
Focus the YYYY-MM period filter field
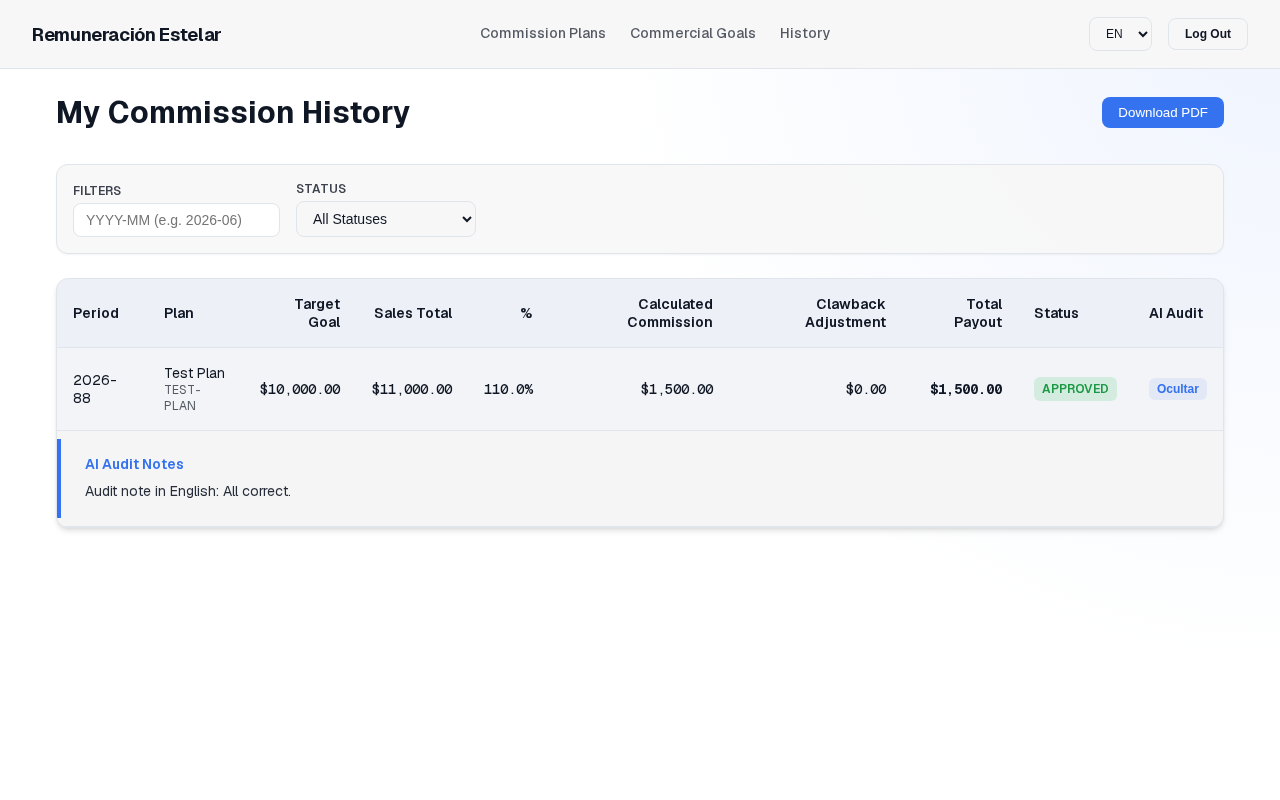176,220
